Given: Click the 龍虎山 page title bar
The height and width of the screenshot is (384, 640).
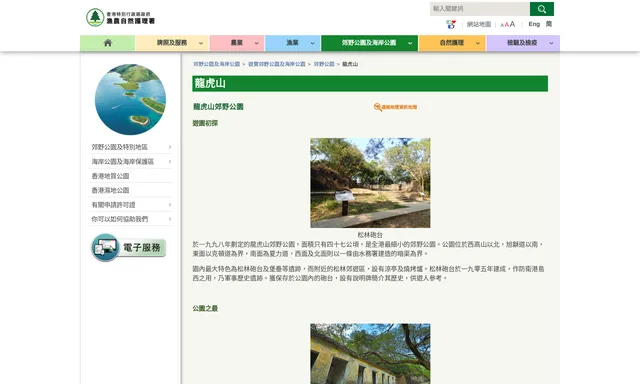Looking at the screenshot, I should (x=370, y=84).
